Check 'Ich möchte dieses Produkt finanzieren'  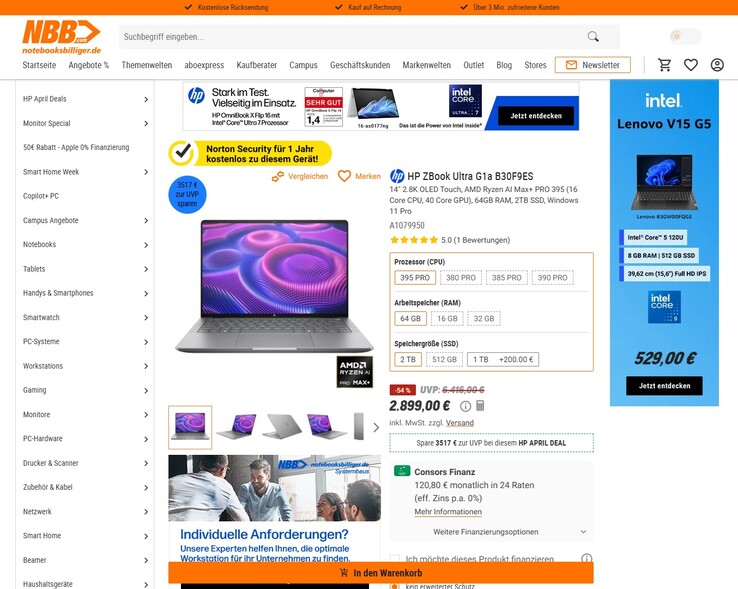tap(395, 559)
